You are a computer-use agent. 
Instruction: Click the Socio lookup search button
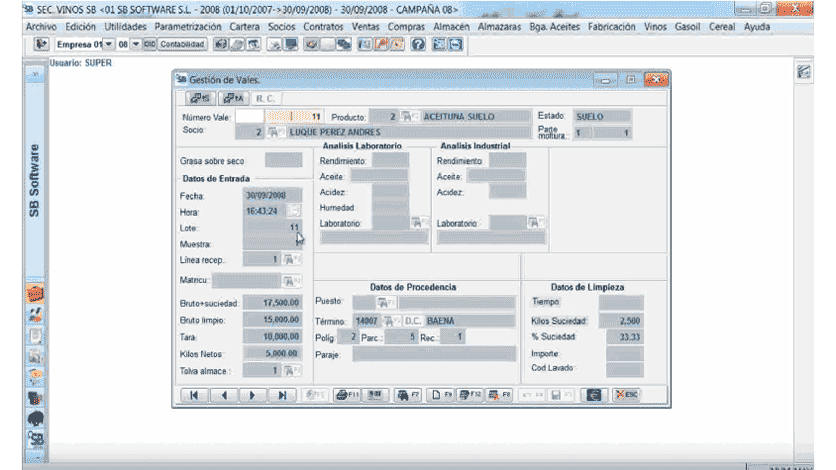[275, 131]
